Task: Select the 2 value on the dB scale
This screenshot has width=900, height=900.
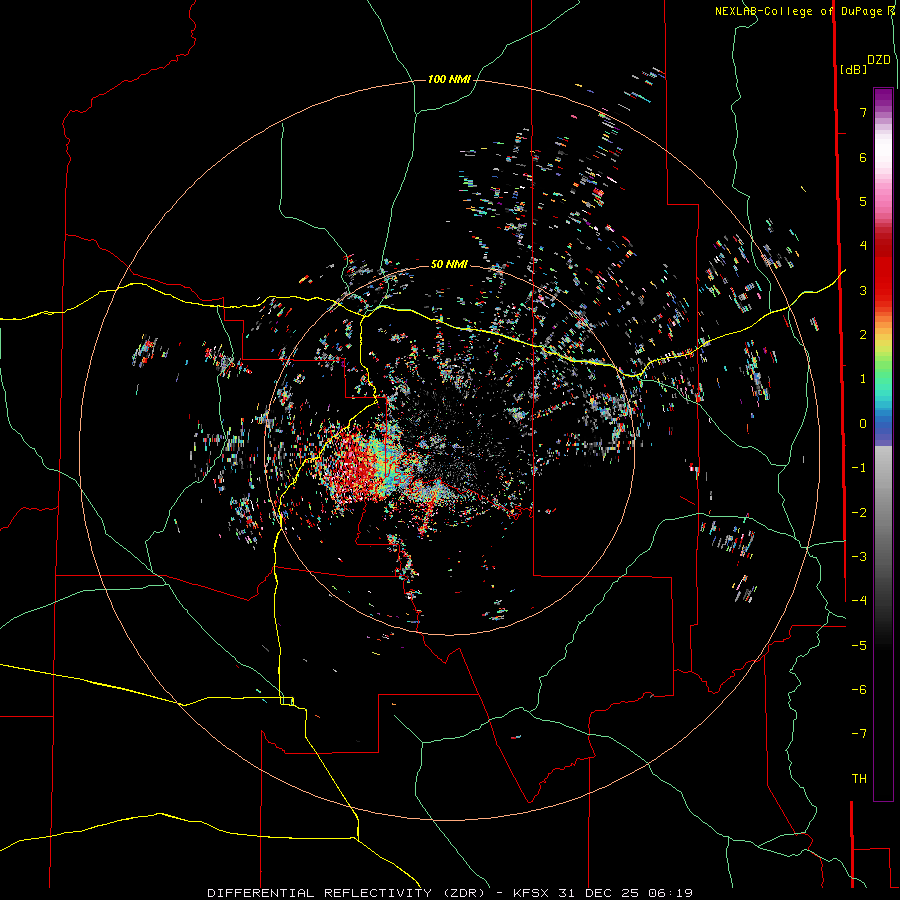Action: tap(863, 335)
